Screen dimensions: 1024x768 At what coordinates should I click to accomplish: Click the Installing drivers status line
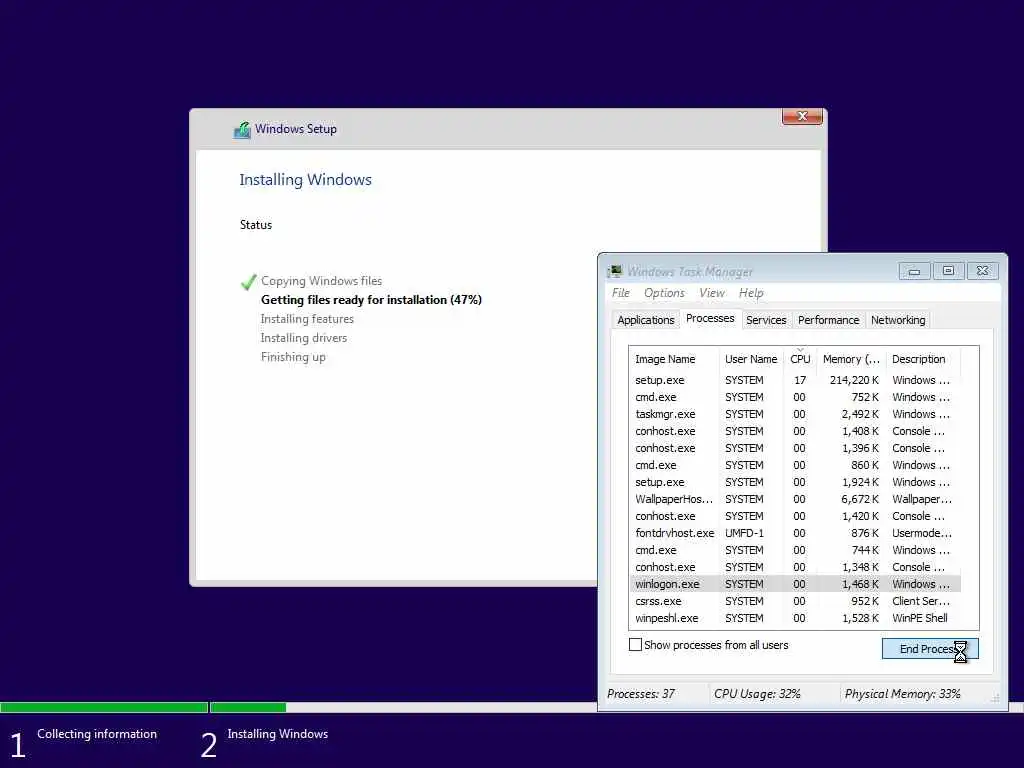pyautogui.click(x=304, y=338)
